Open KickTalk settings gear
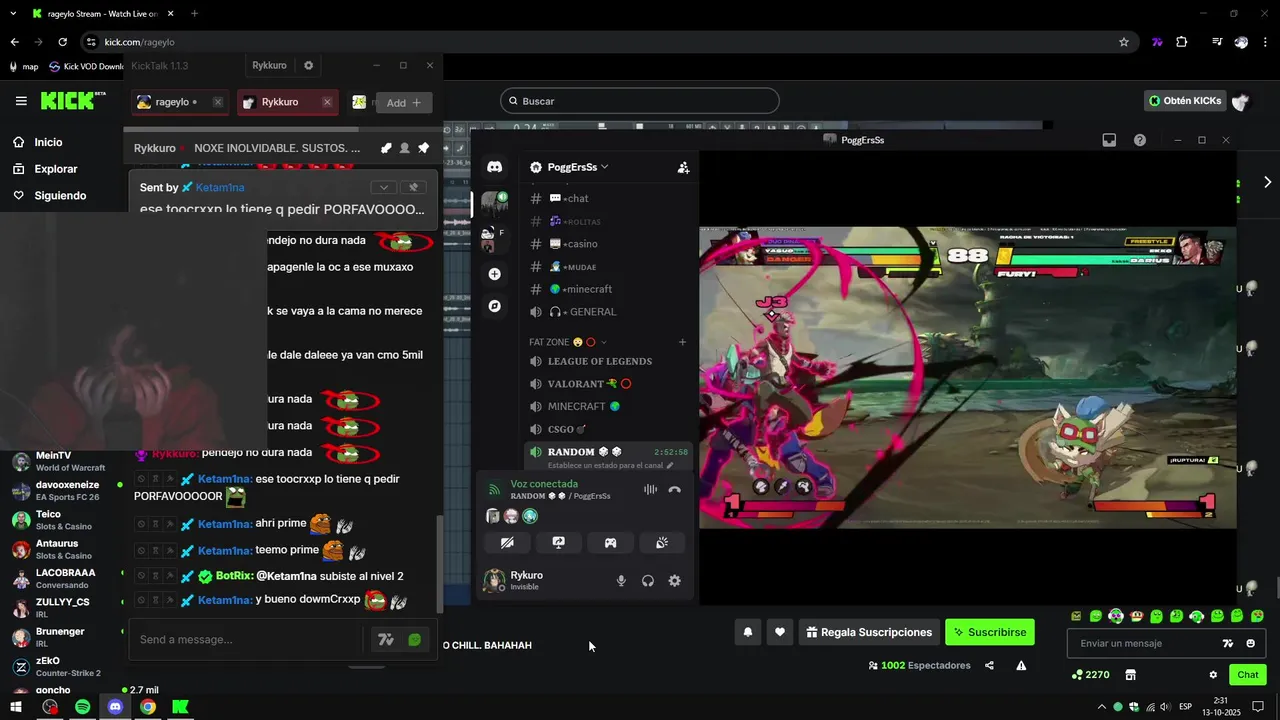Image resolution: width=1280 pixels, height=720 pixels. pos(308,65)
